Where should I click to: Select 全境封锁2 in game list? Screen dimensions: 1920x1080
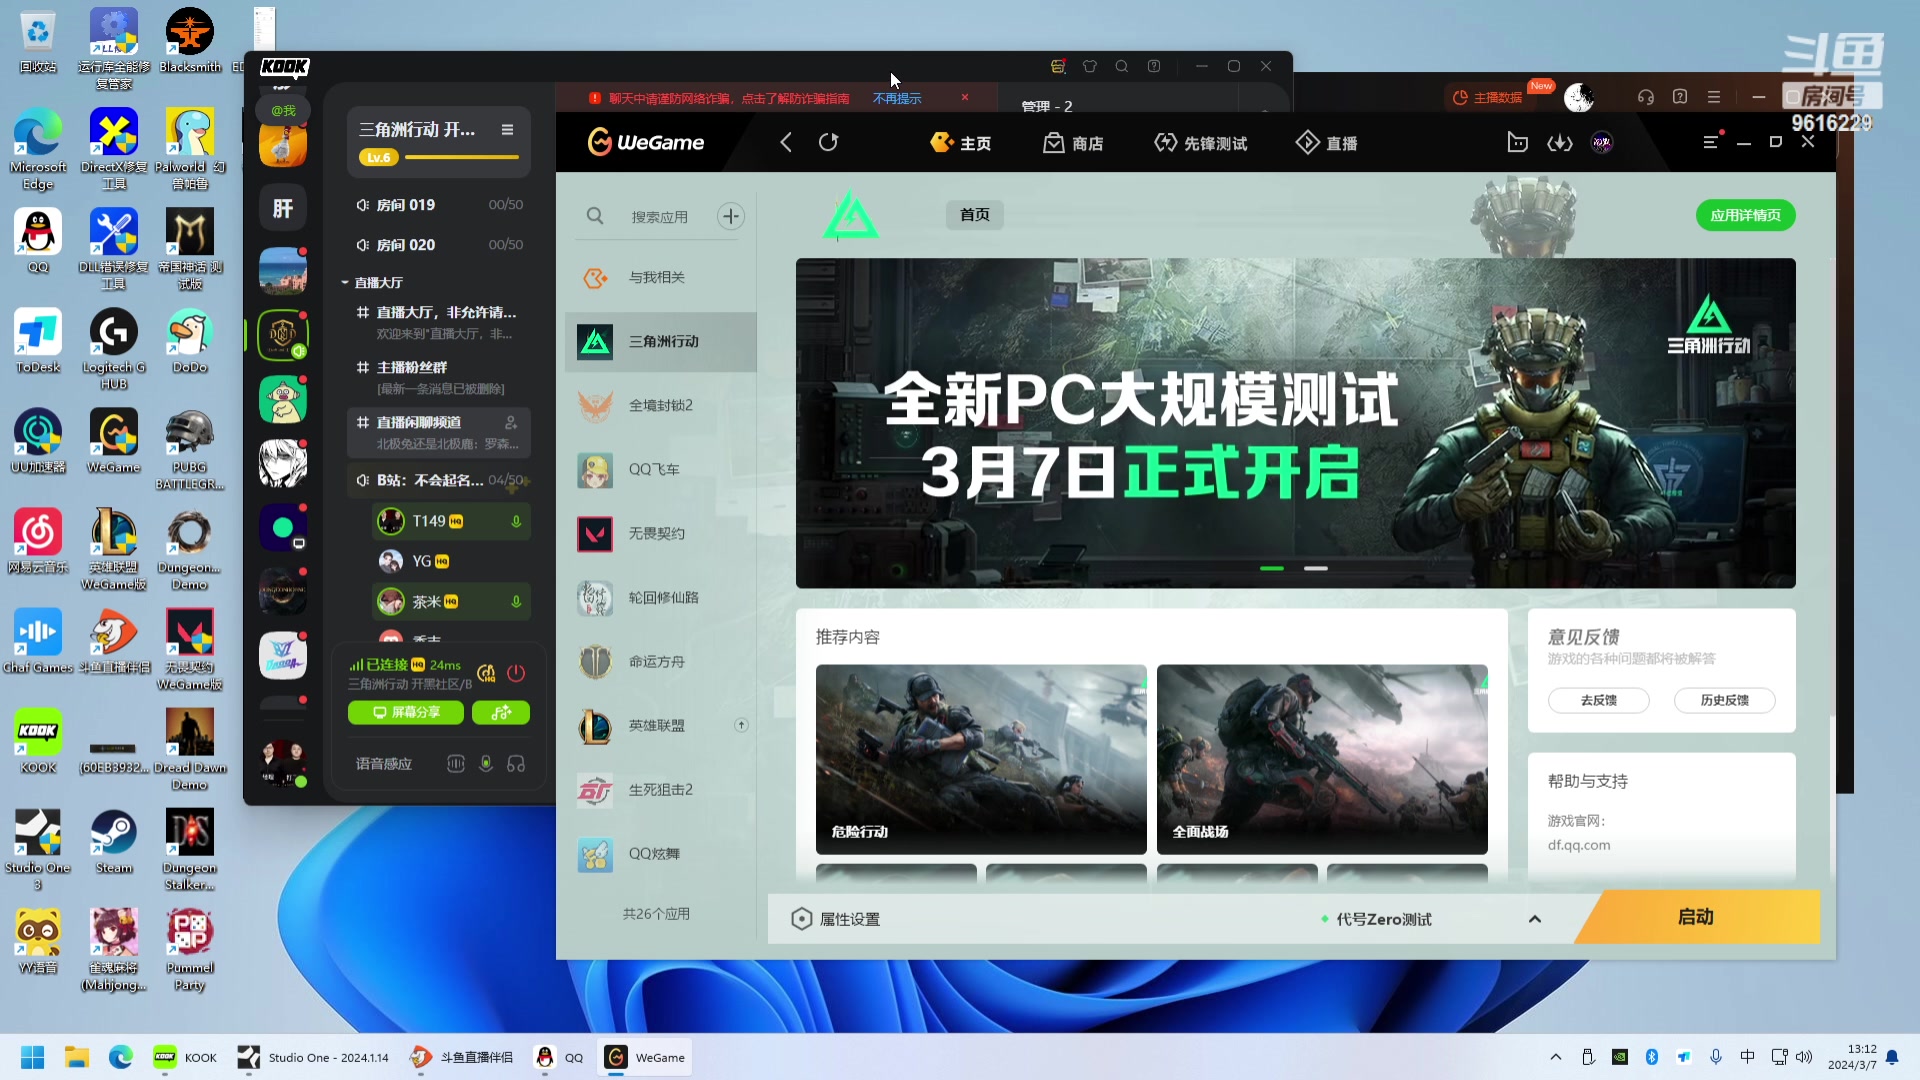click(660, 405)
